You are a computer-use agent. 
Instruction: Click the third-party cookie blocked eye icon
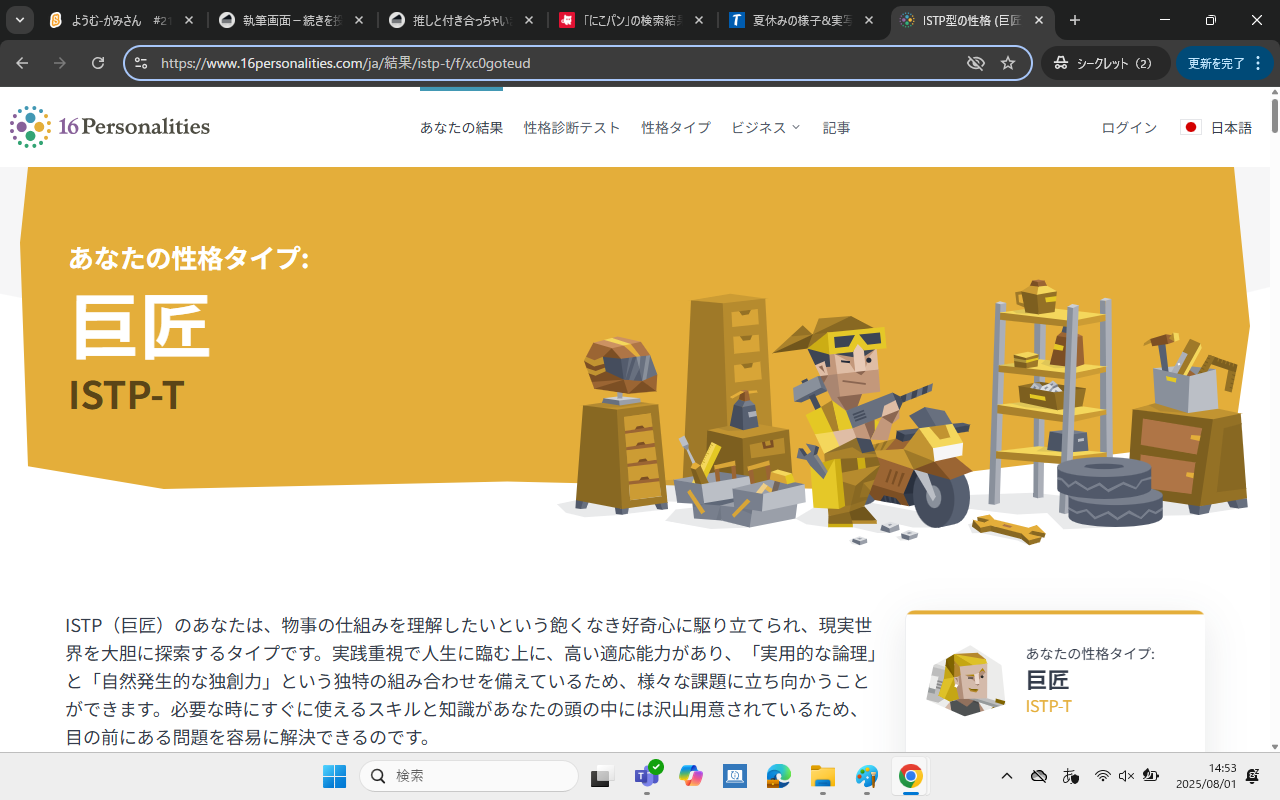975,63
